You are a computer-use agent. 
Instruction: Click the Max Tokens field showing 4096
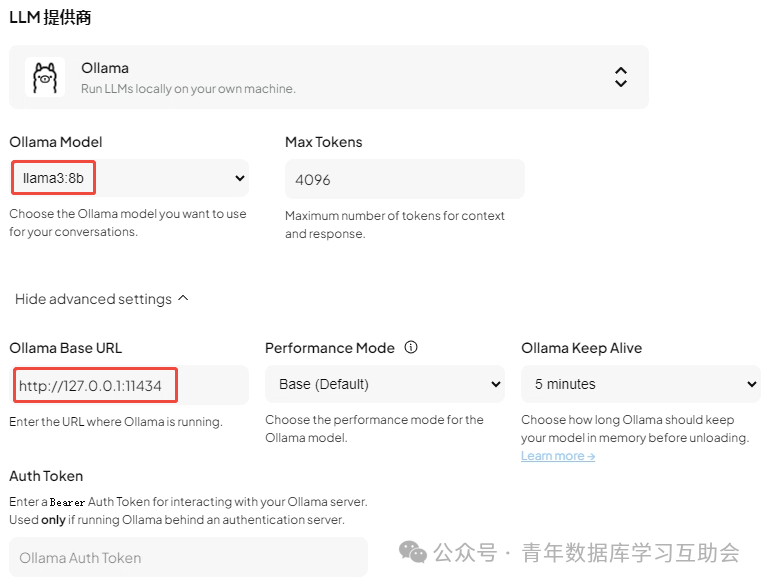point(404,180)
